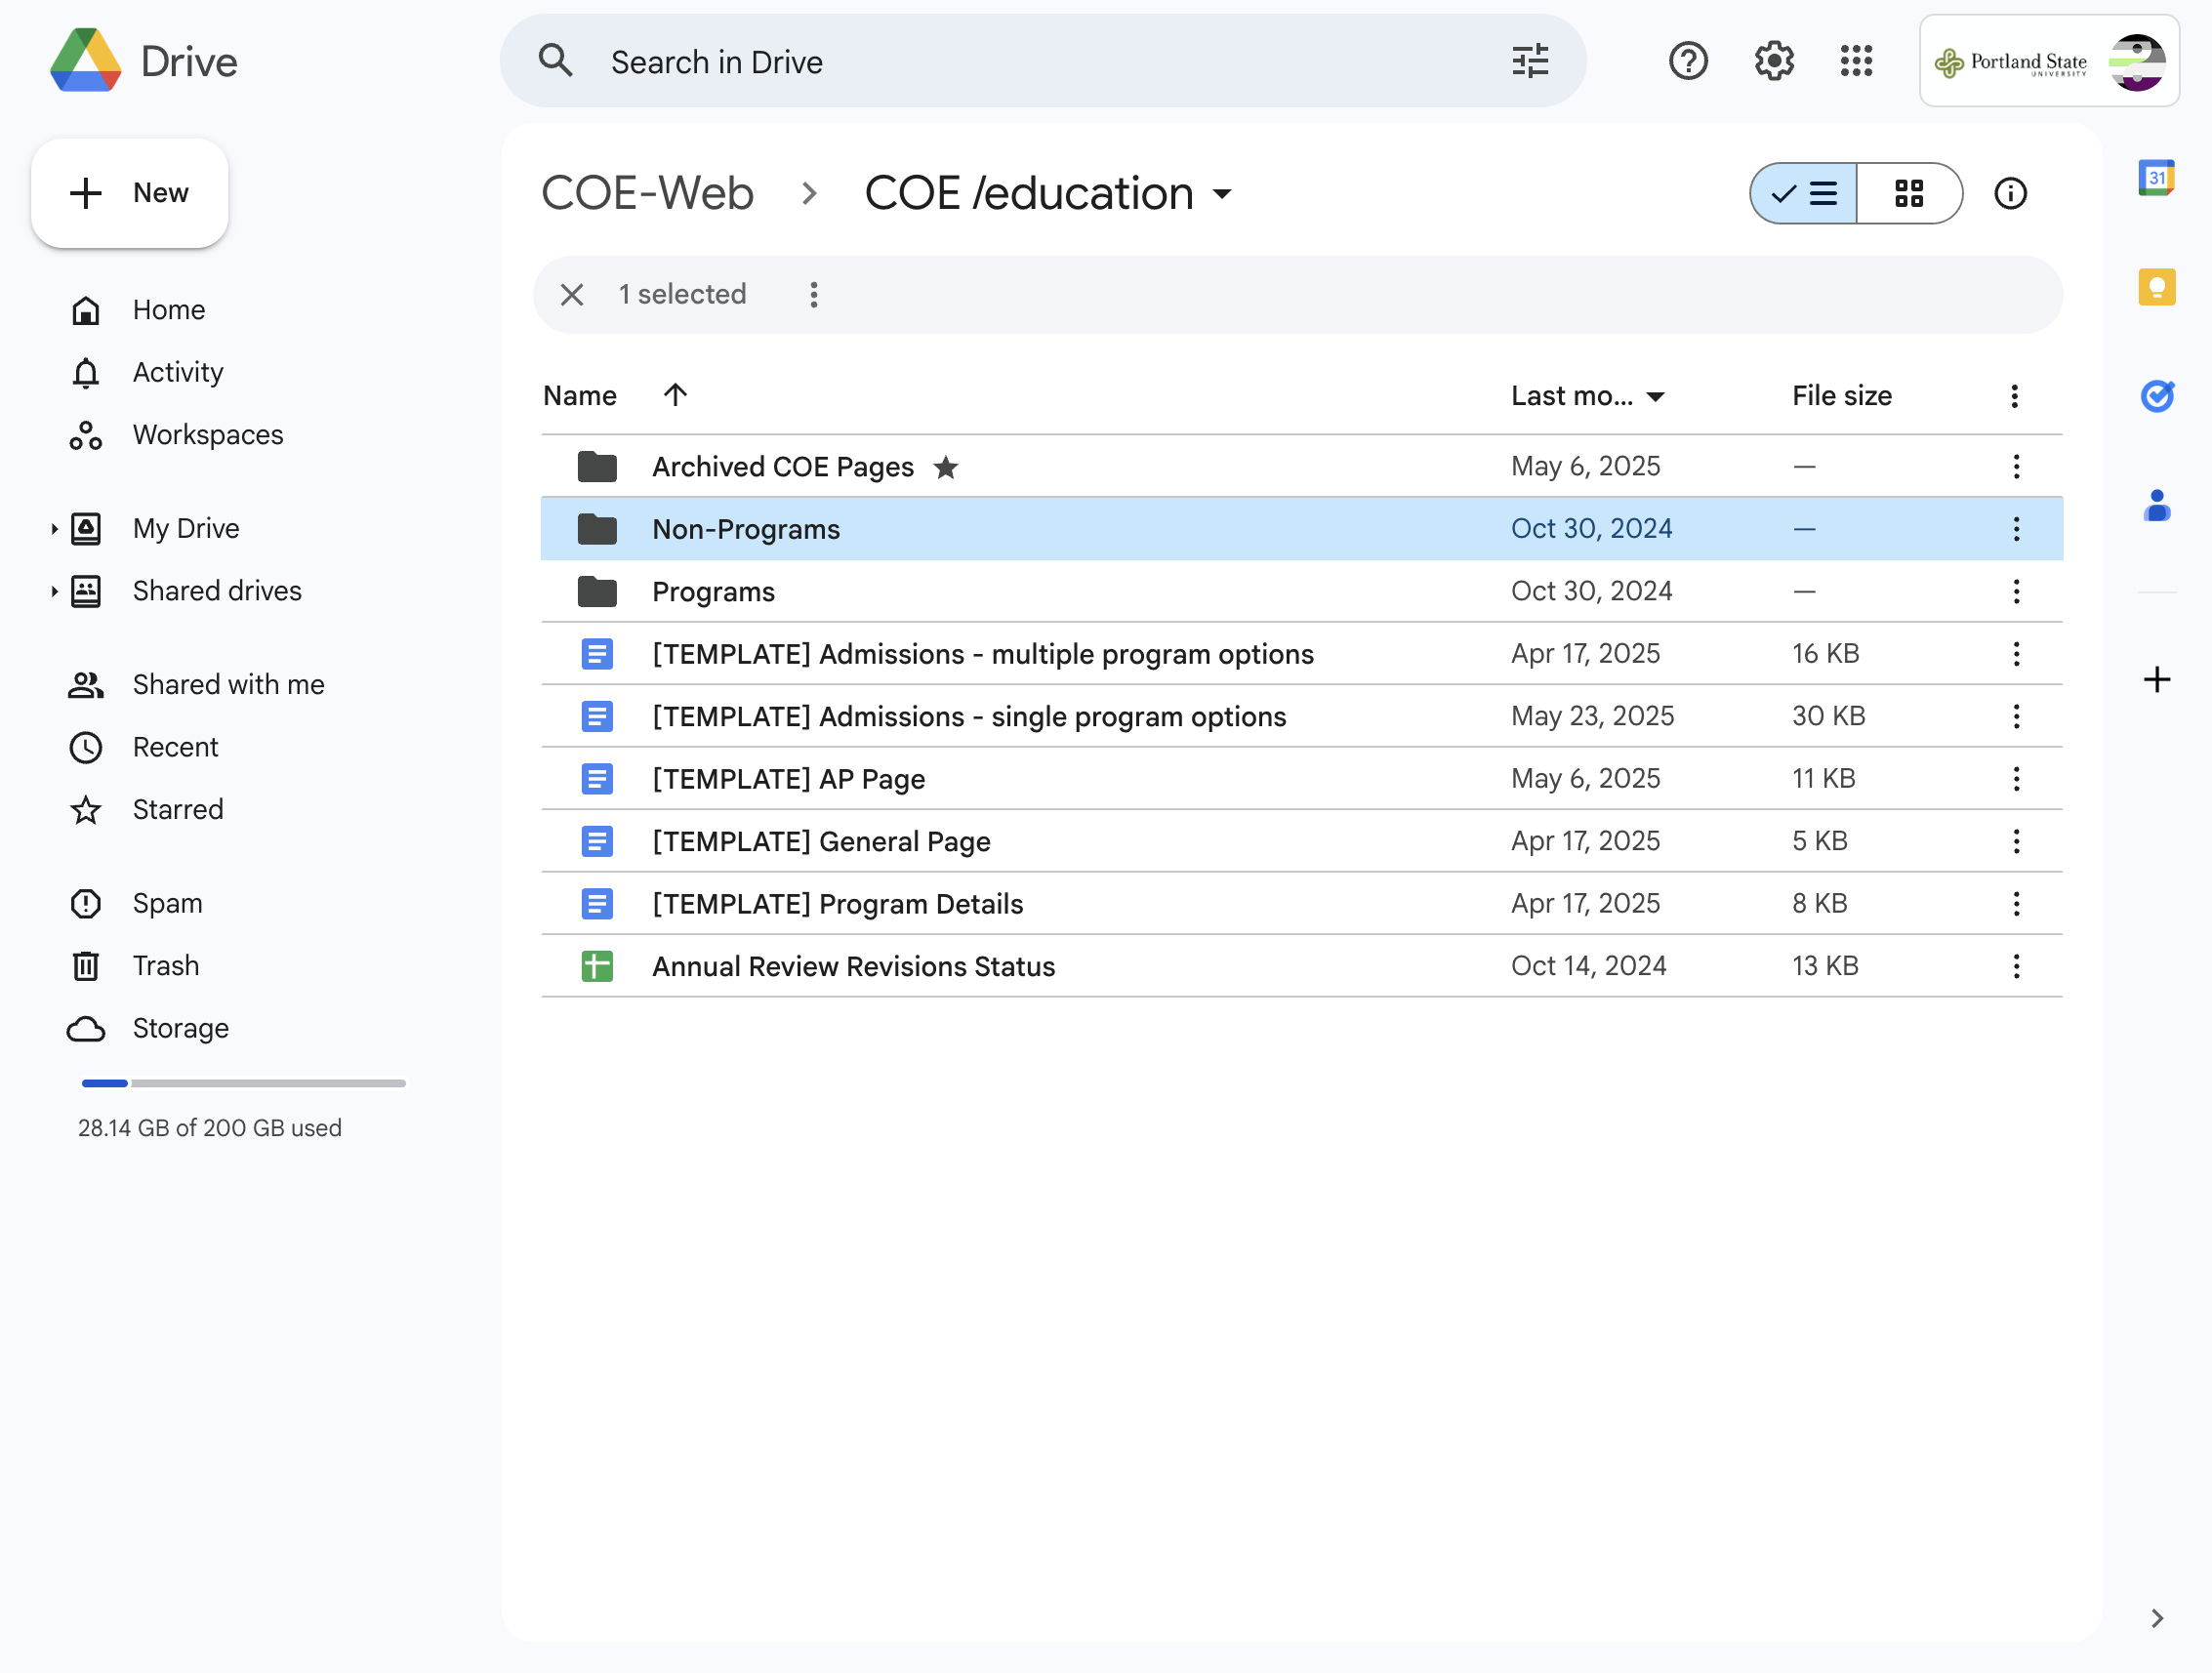
Task: Click the New button
Action: (x=130, y=193)
